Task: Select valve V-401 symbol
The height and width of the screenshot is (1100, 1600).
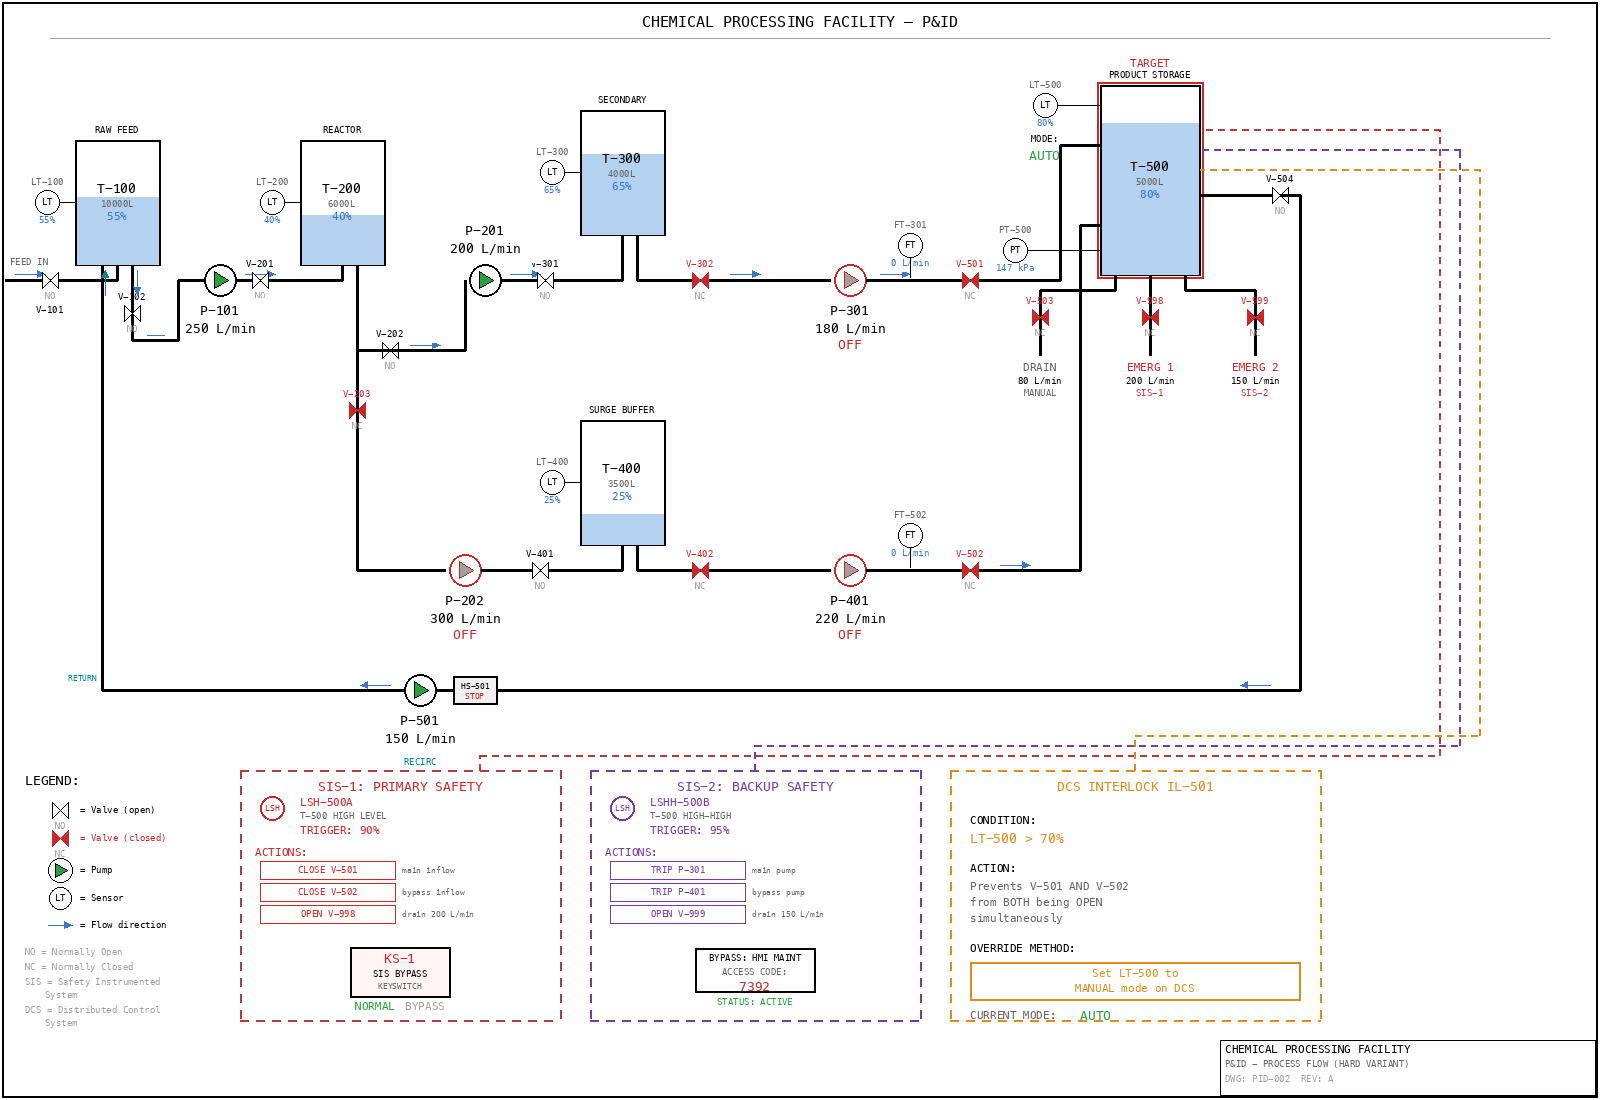Action: coord(540,571)
